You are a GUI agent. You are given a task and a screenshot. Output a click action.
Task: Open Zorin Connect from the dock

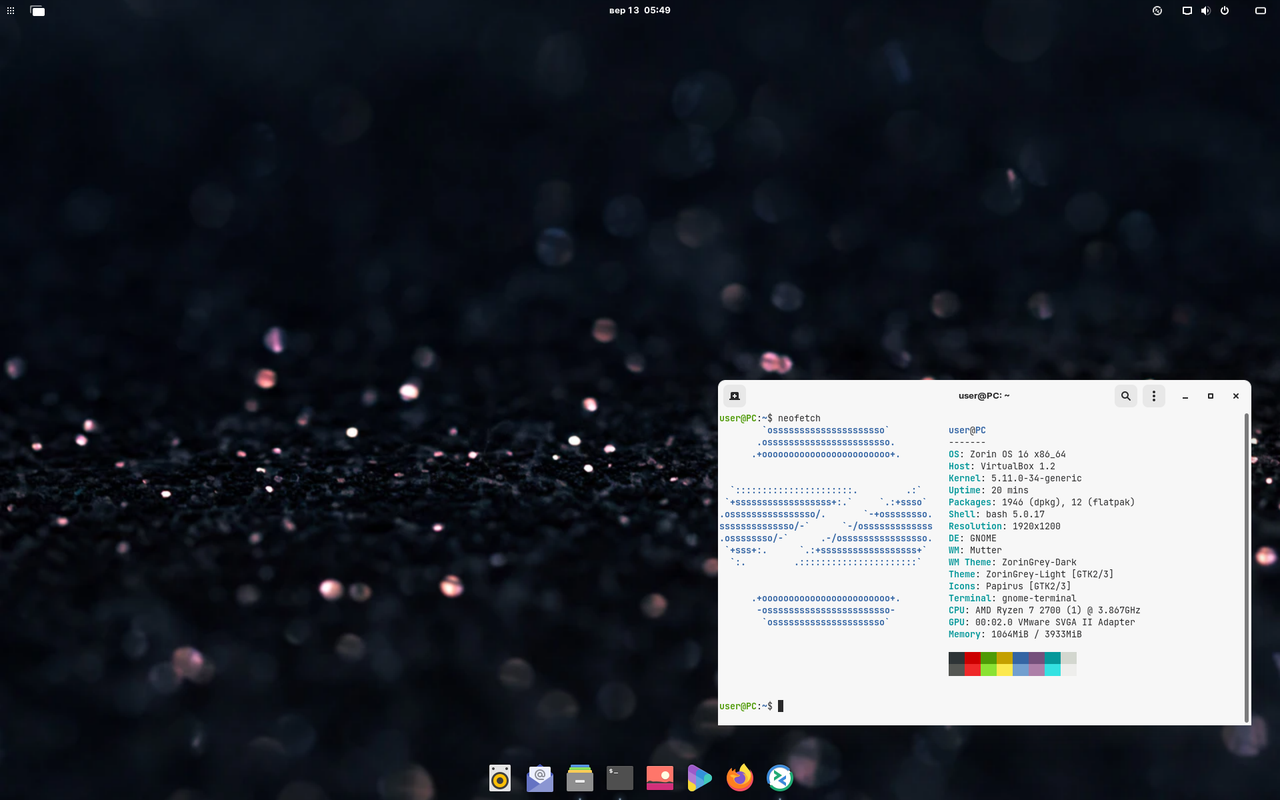779,777
